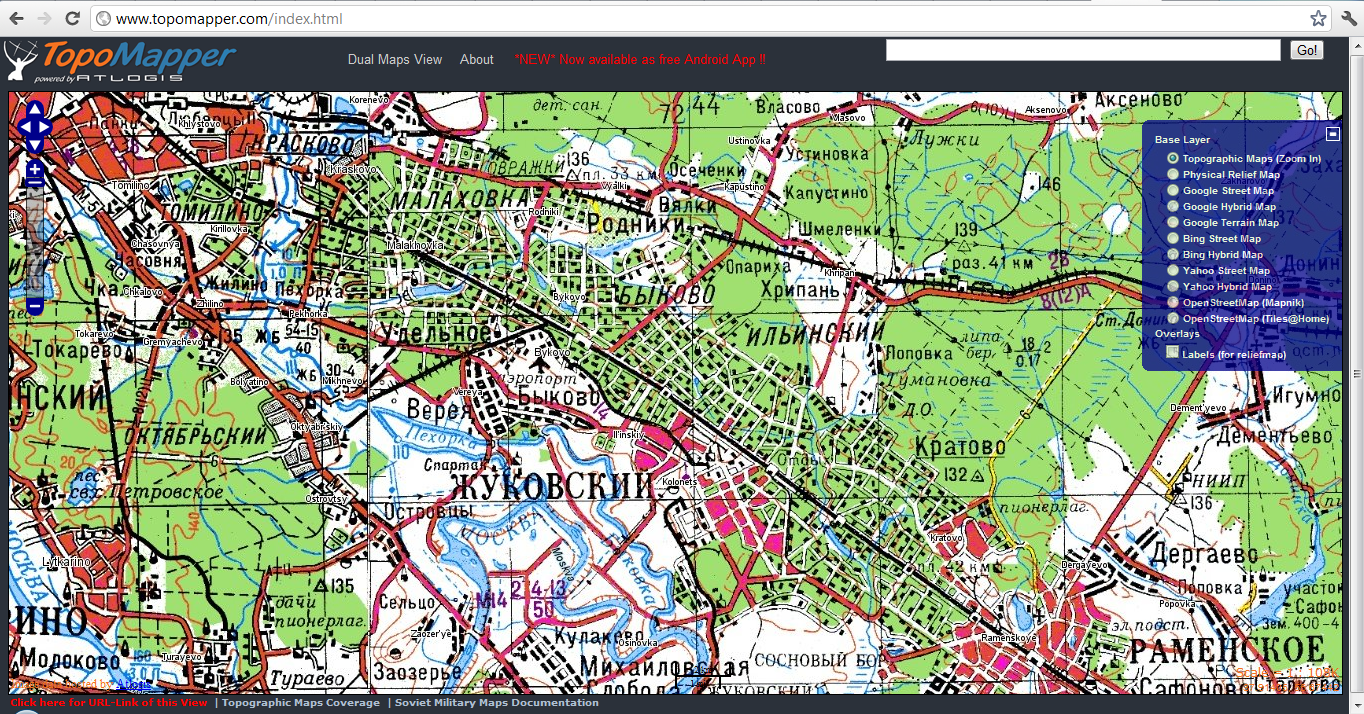The width and height of the screenshot is (1364, 714).
Task: Zoom in using the plus button
Action: click(35, 170)
